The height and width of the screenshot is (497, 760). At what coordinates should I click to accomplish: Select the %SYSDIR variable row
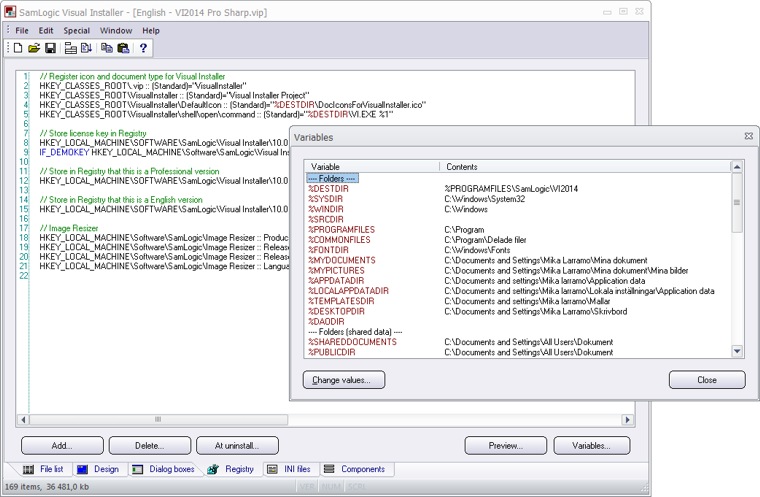pyautogui.click(x=519, y=199)
